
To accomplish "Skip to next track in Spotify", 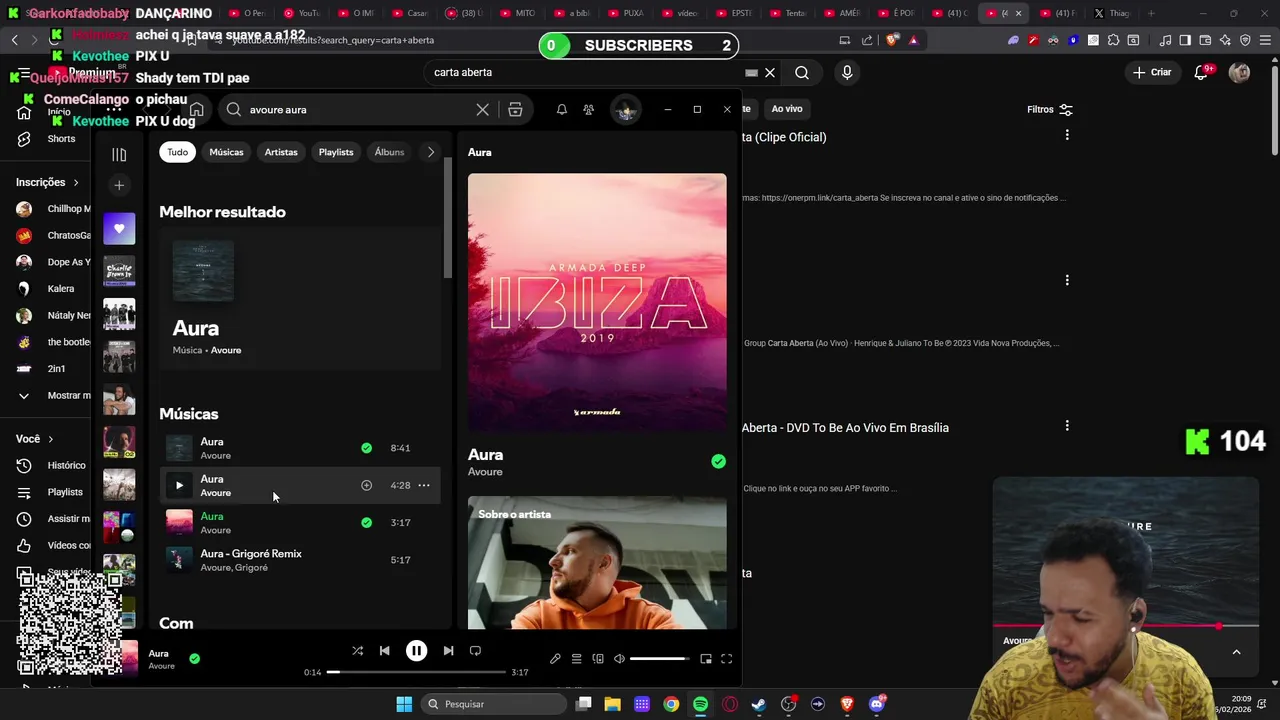I will point(448,651).
